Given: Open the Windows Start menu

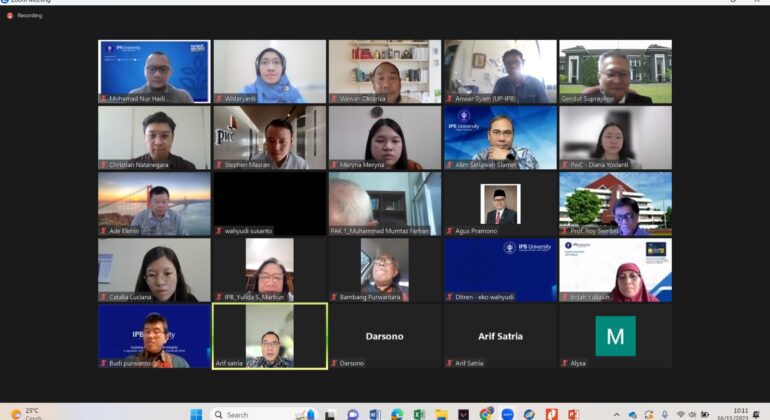Looking at the screenshot, I should pyautogui.click(x=196, y=415).
